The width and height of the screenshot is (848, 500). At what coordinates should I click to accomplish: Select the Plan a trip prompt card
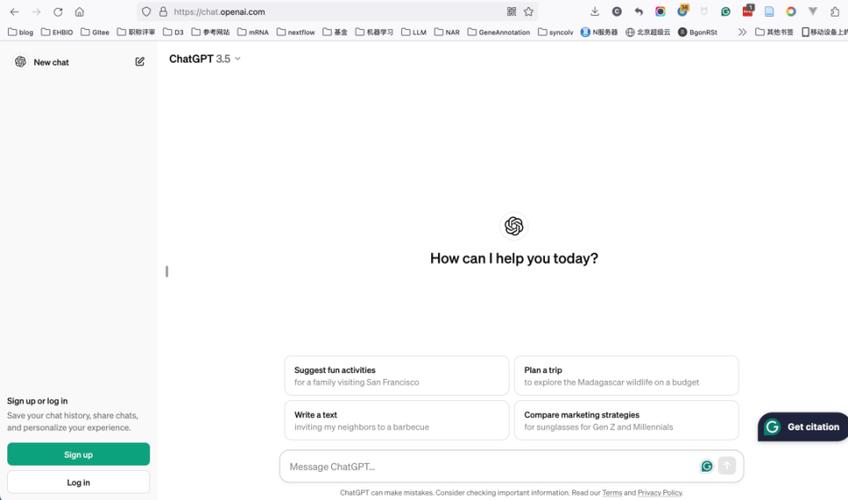626,376
